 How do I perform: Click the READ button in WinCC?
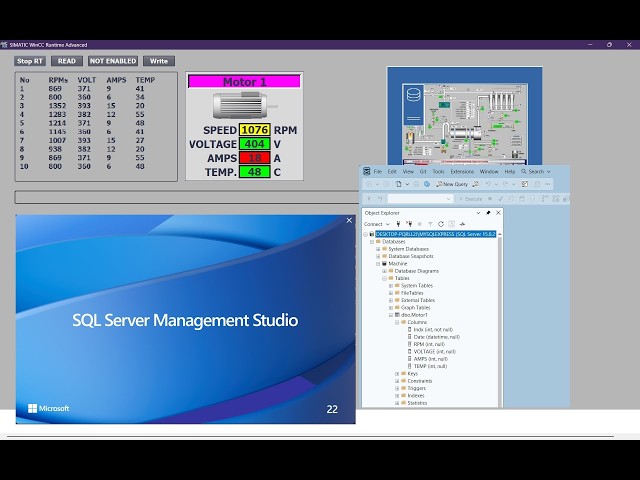pyautogui.click(x=67, y=61)
